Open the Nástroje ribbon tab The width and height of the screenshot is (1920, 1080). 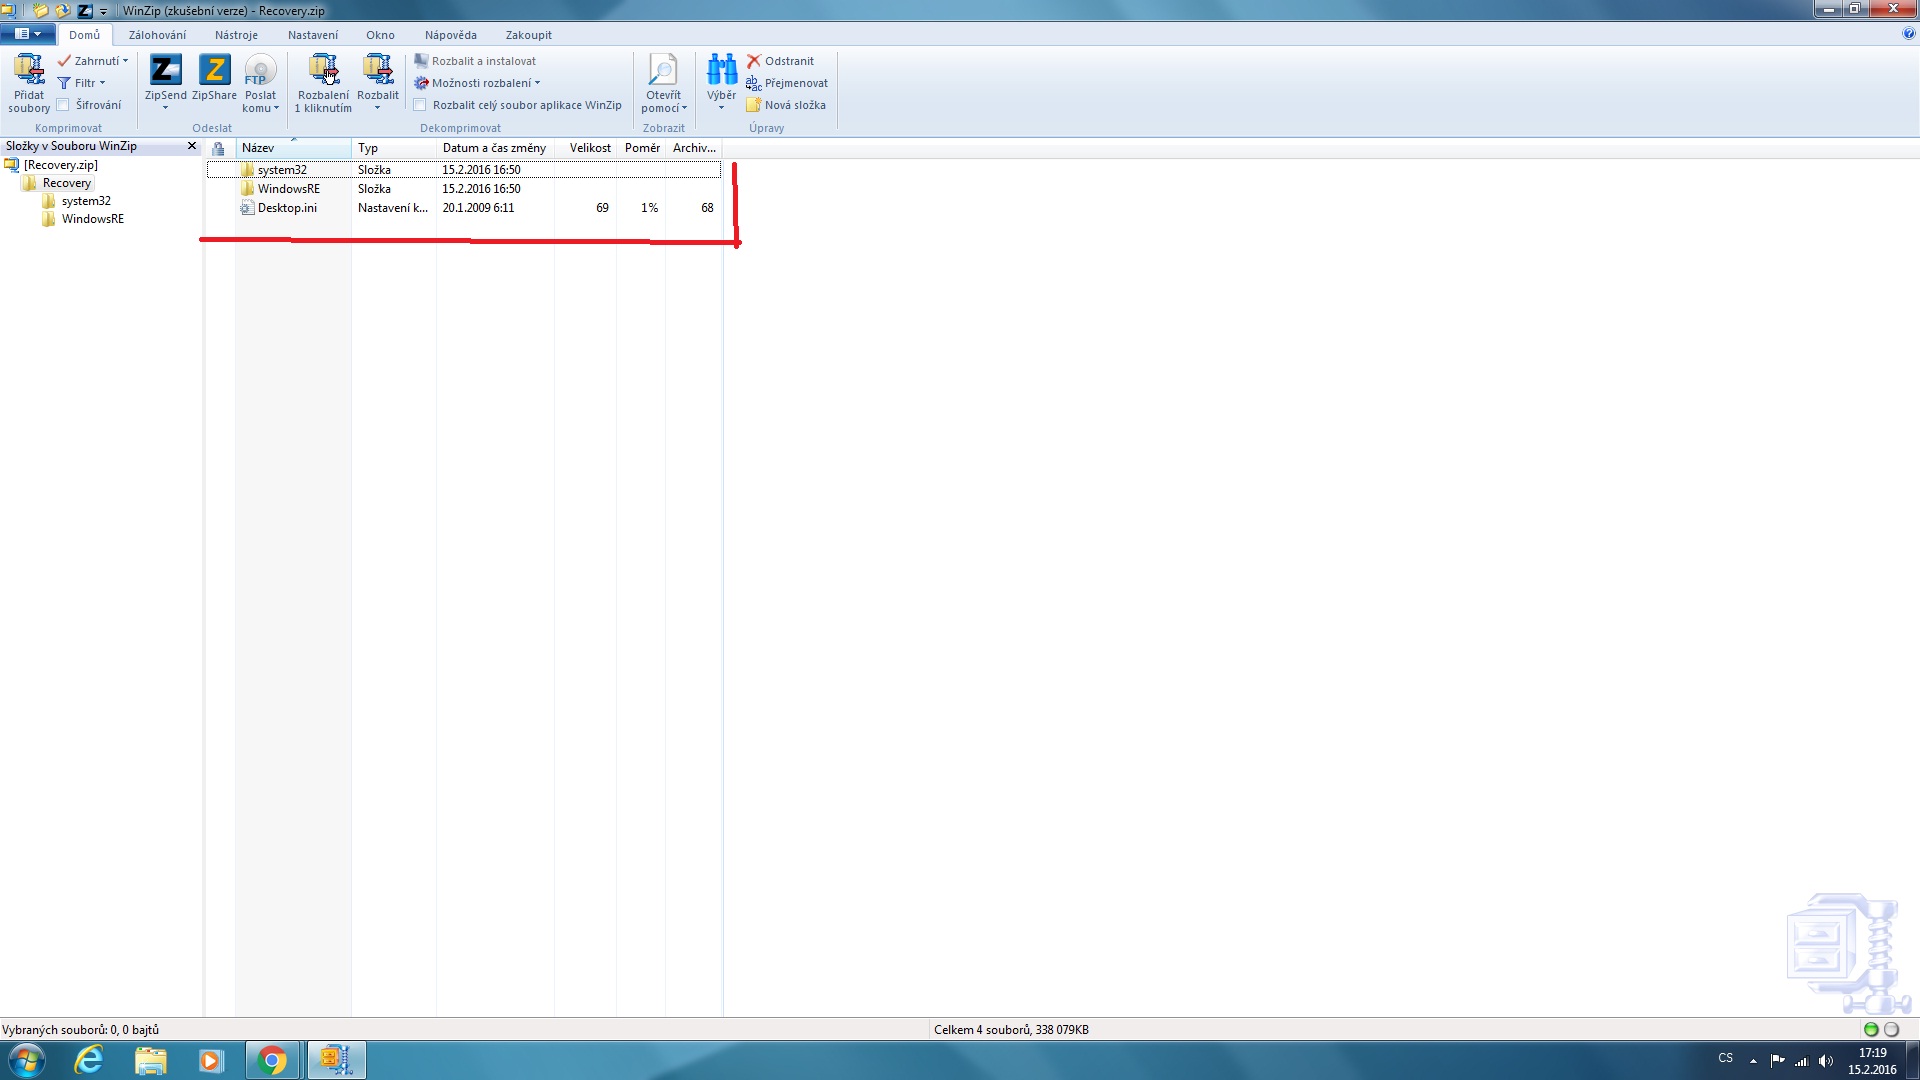coord(236,35)
